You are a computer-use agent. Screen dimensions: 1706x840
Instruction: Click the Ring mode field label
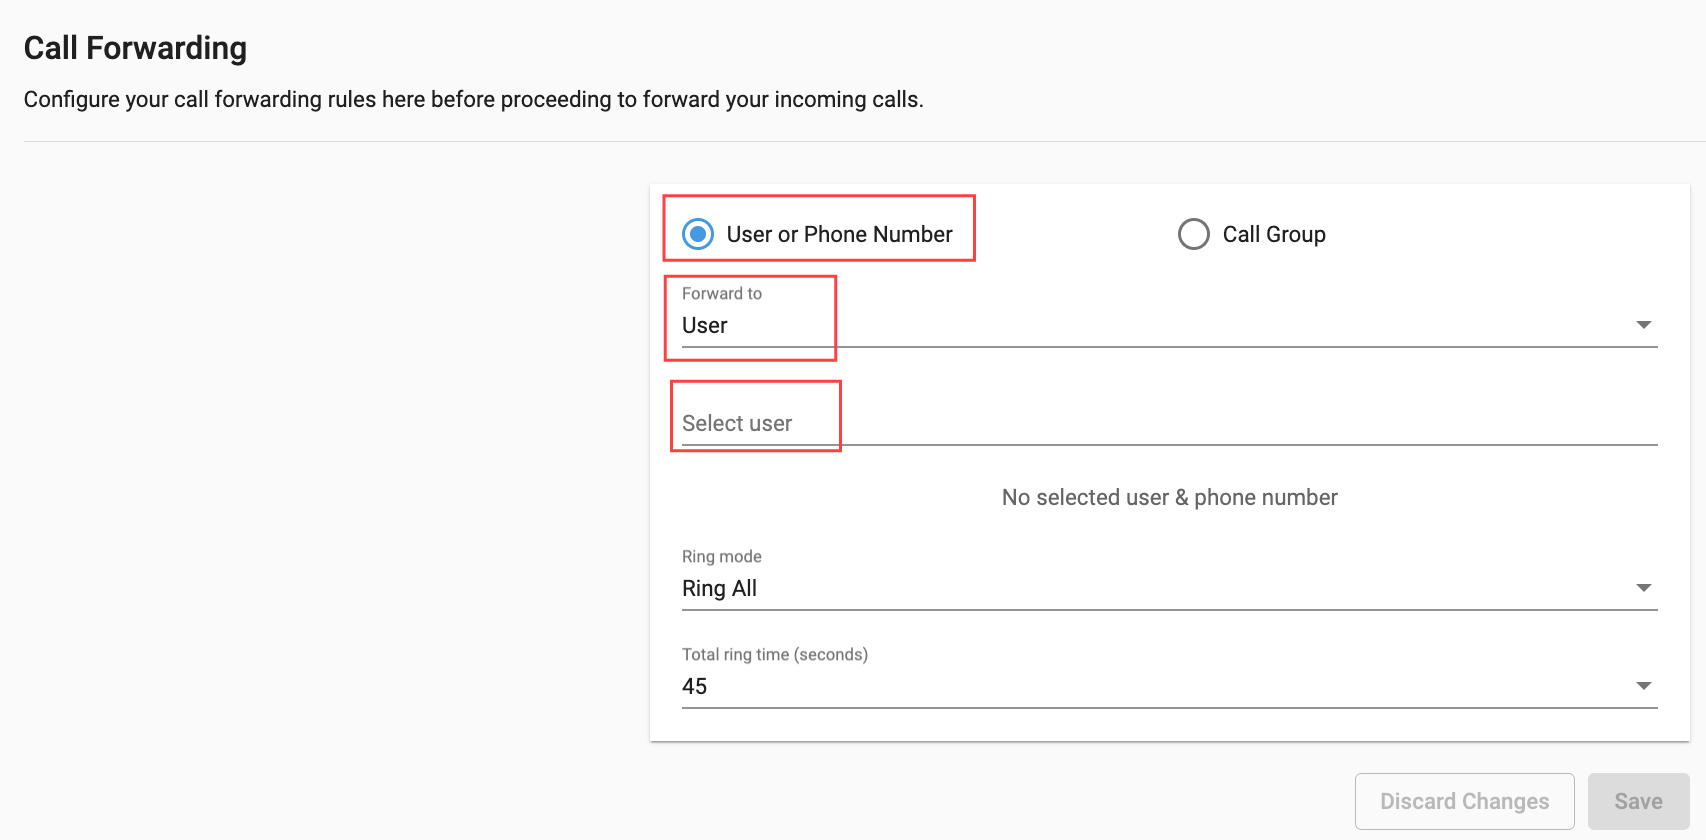[x=722, y=556]
